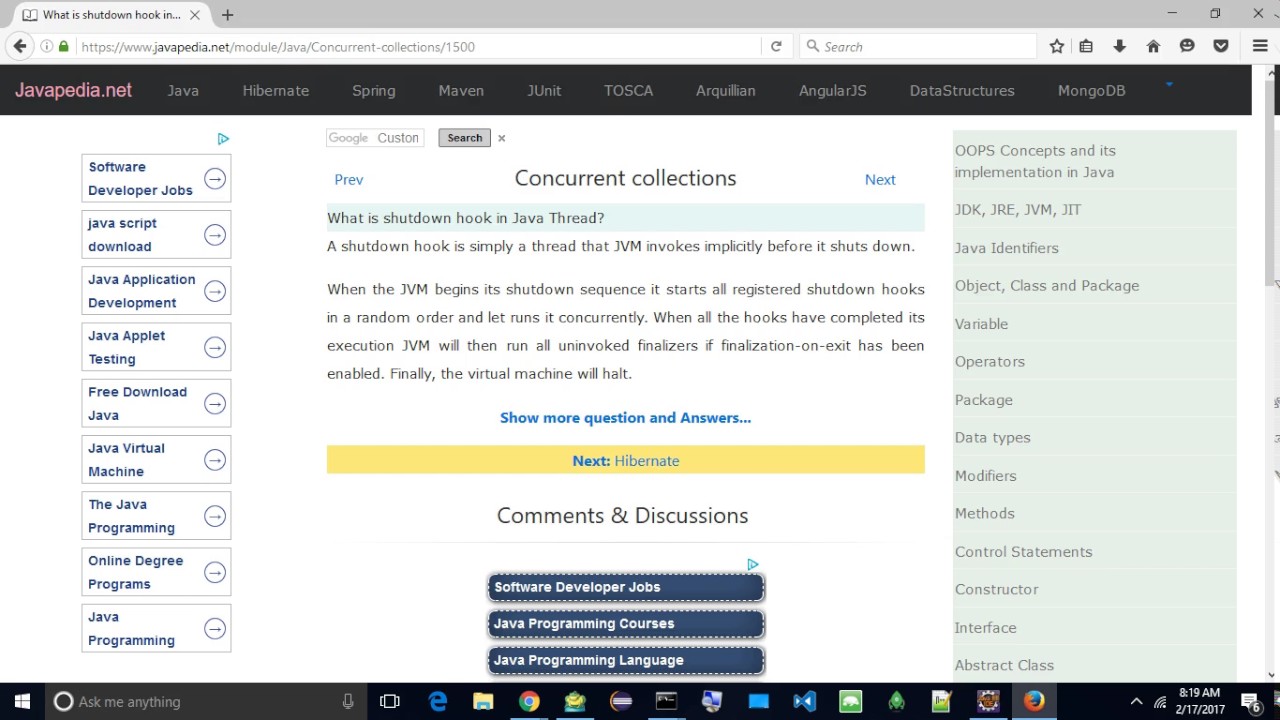Bookmark this page with the star icon
This screenshot has width=1280, height=720.
(1057, 46)
